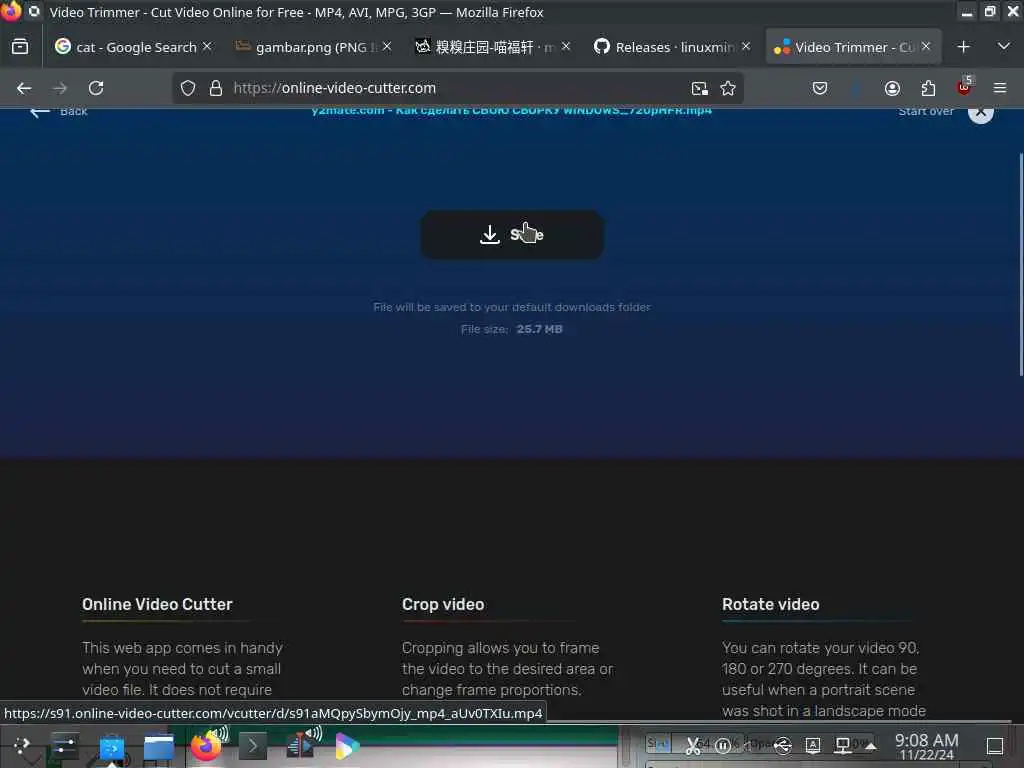This screenshot has height=768, width=1024.
Task: Click the Start over link
Action: click(925, 112)
